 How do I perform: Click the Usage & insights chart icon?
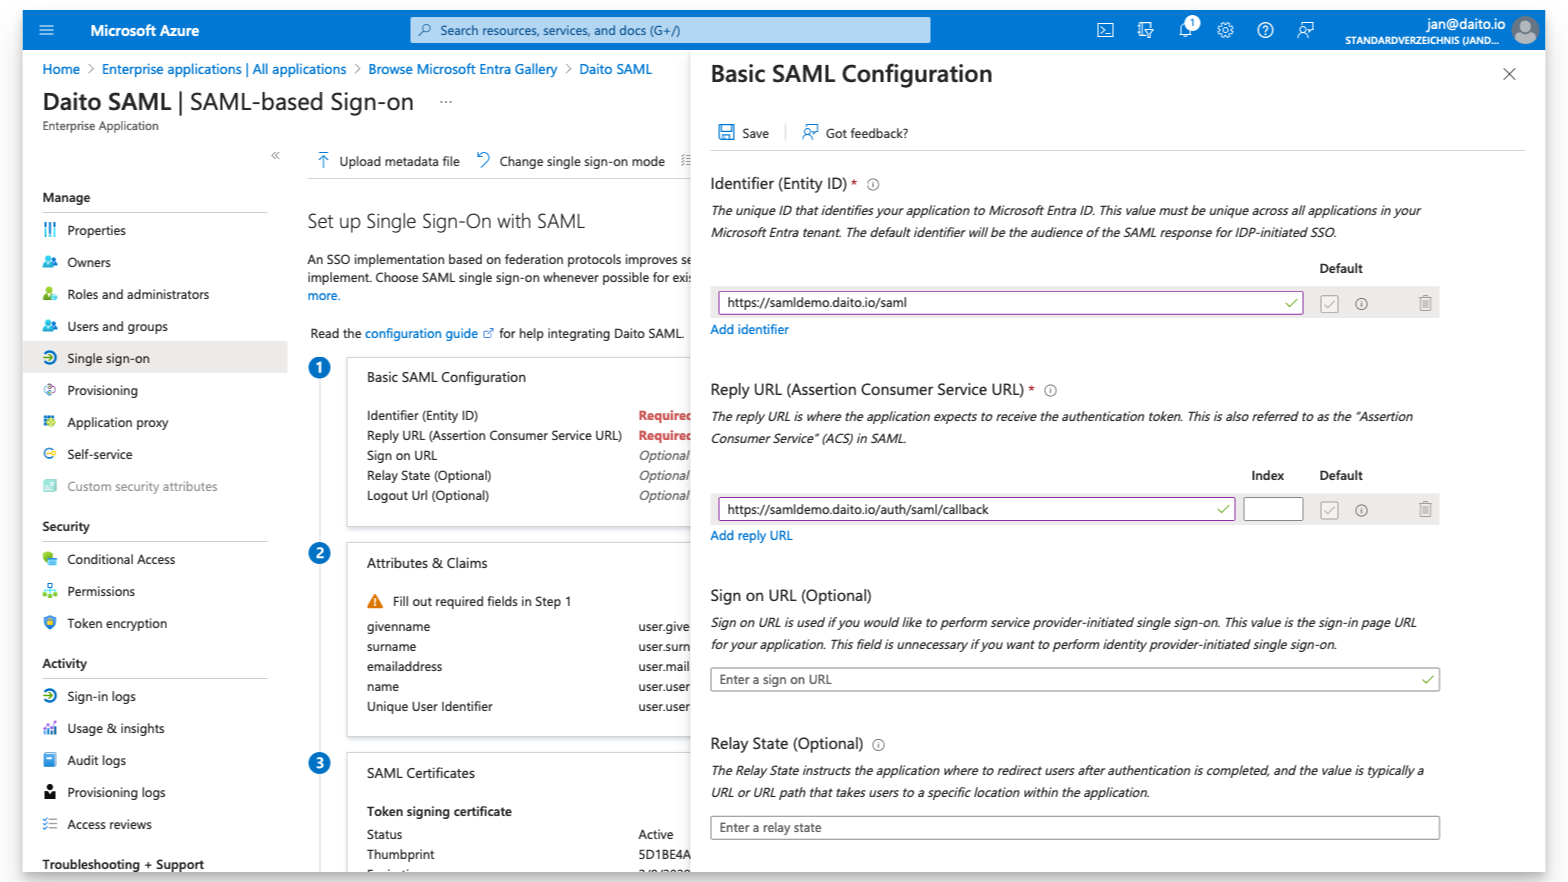pos(50,728)
